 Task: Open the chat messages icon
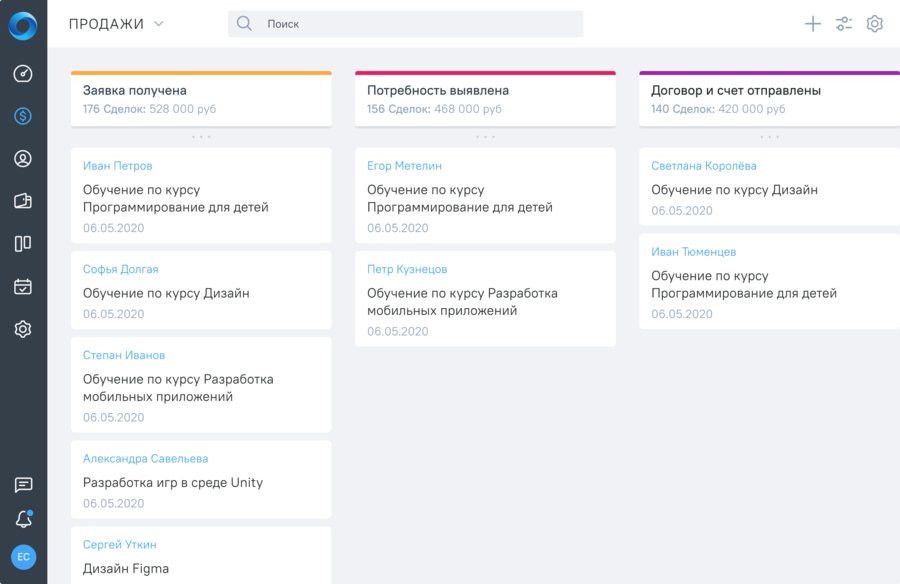point(24,485)
